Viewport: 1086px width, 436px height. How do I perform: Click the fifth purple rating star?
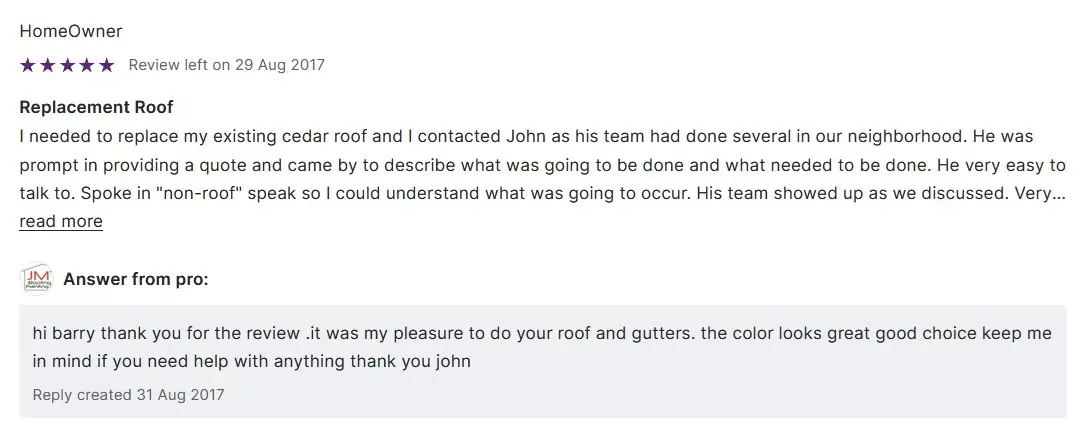pyautogui.click(x=107, y=65)
